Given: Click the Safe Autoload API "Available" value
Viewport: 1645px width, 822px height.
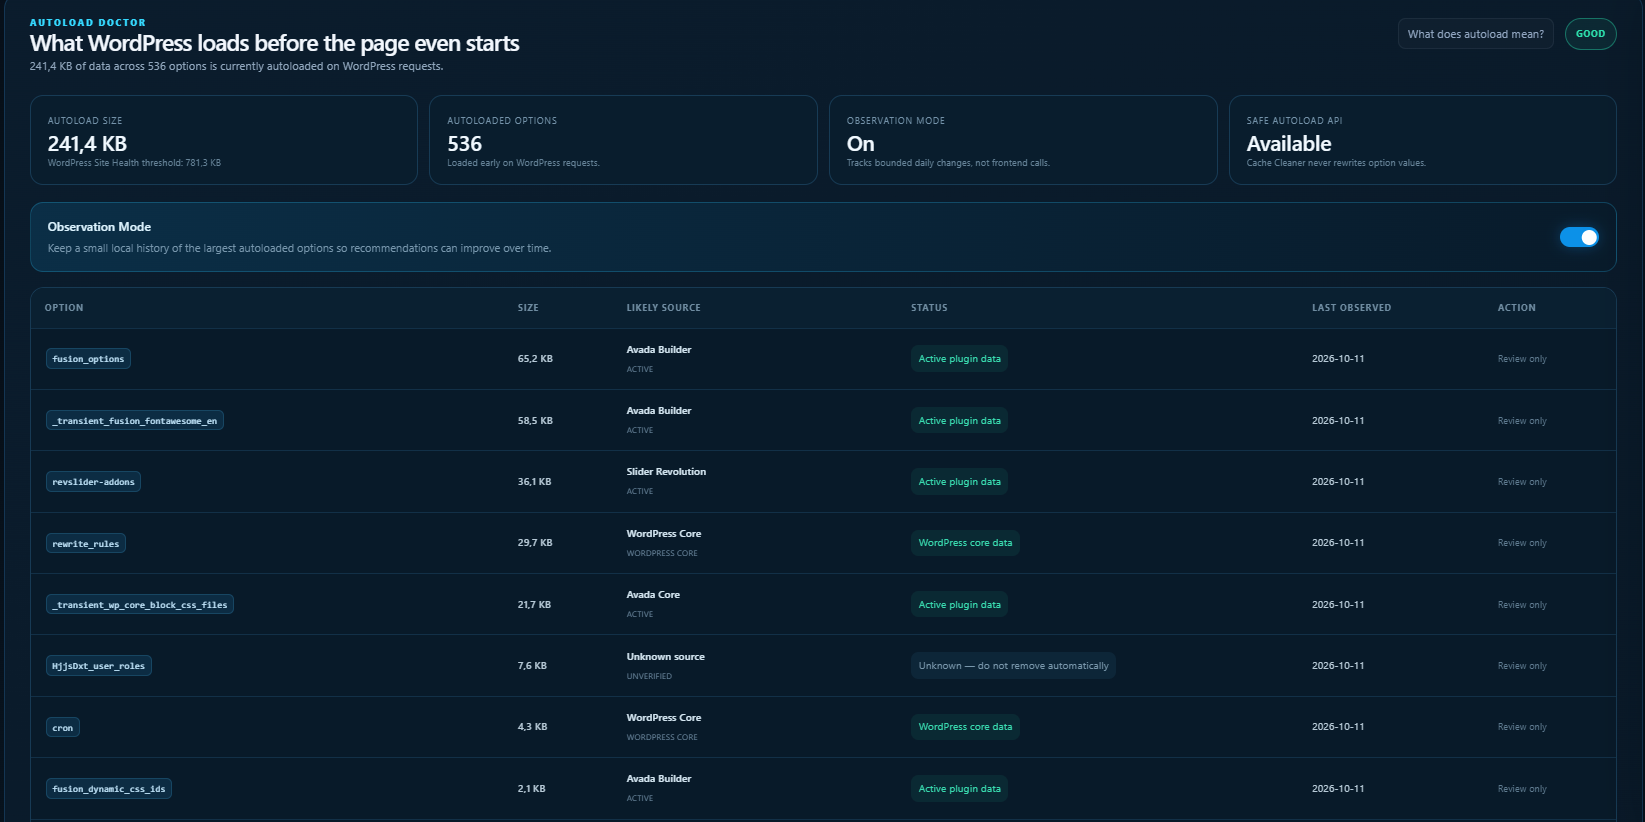Looking at the screenshot, I should click(1288, 144).
